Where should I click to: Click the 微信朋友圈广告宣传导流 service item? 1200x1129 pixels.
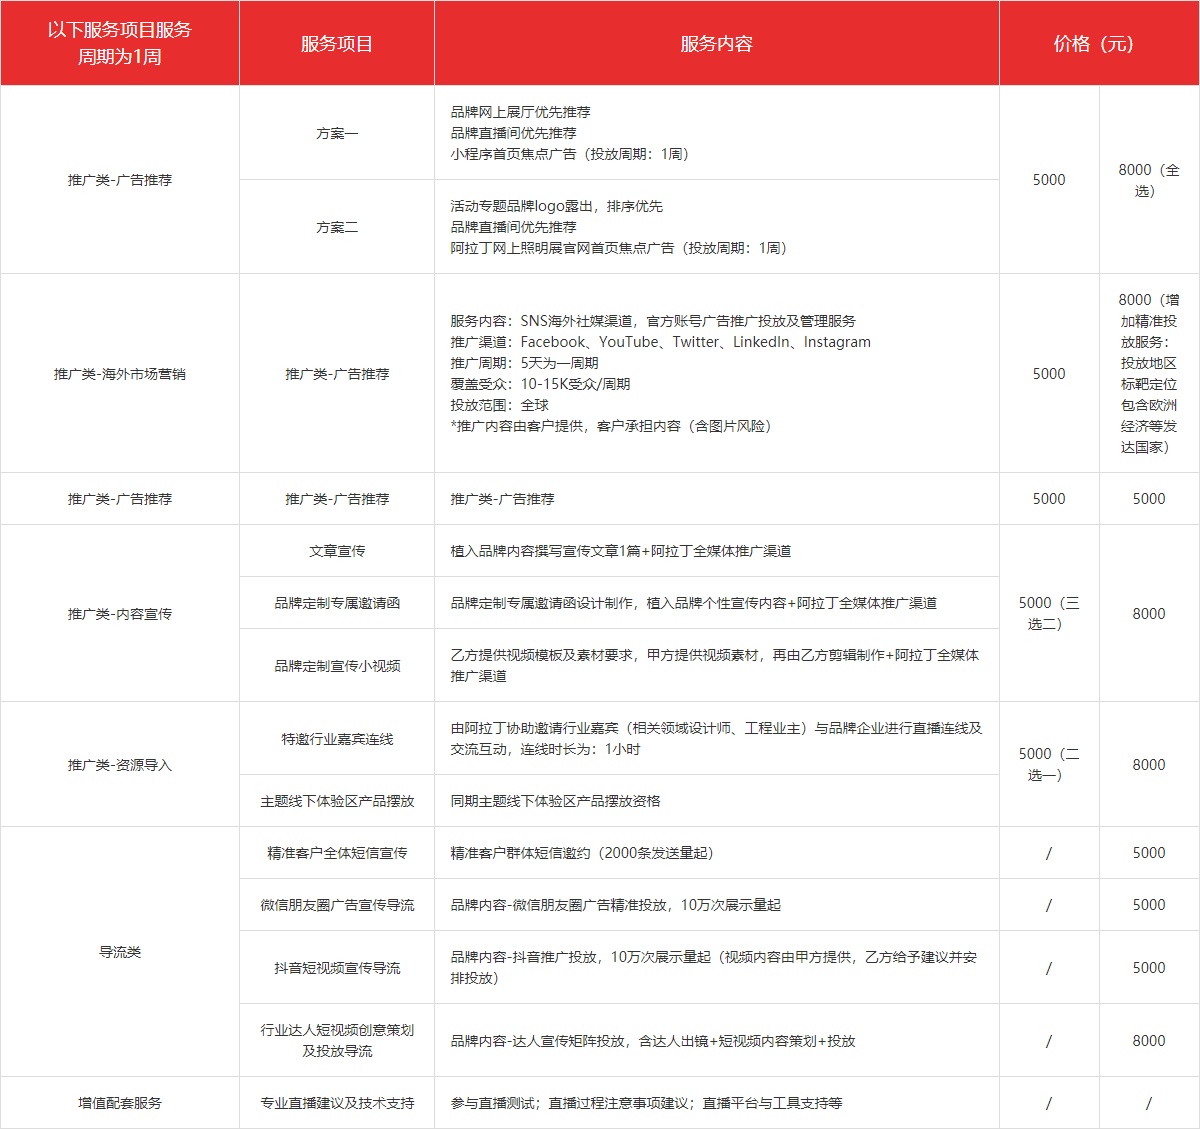tap(337, 905)
